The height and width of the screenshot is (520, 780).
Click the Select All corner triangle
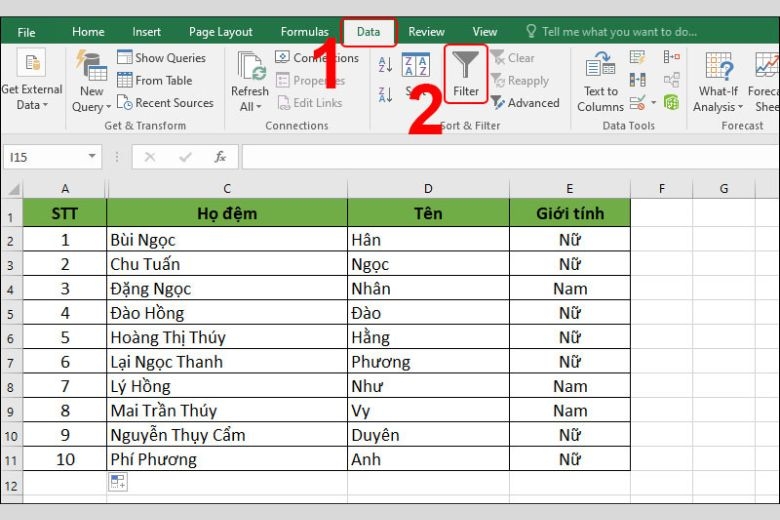12,189
